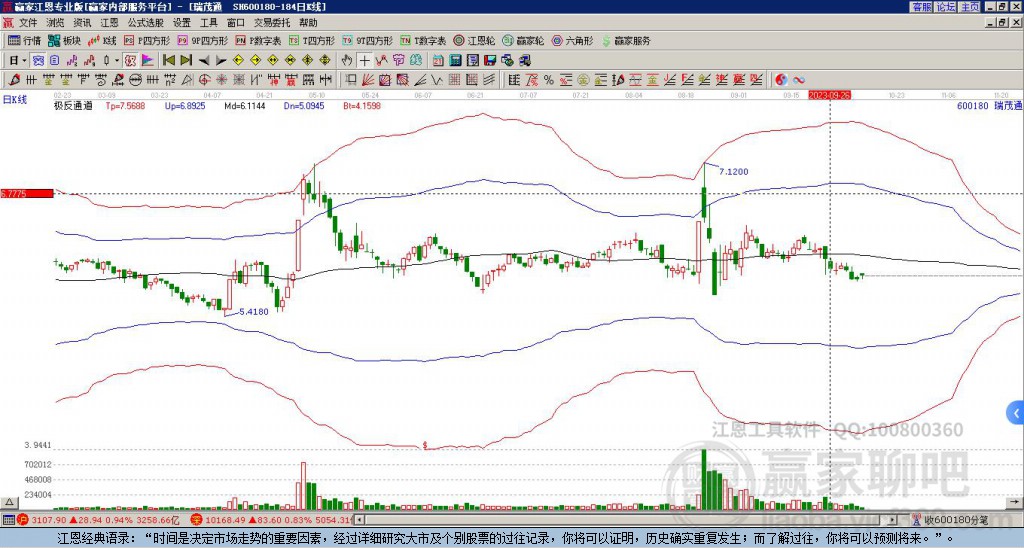Select the percent % tool
The width and height of the screenshot is (1024, 548).
click(x=549, y=80)
